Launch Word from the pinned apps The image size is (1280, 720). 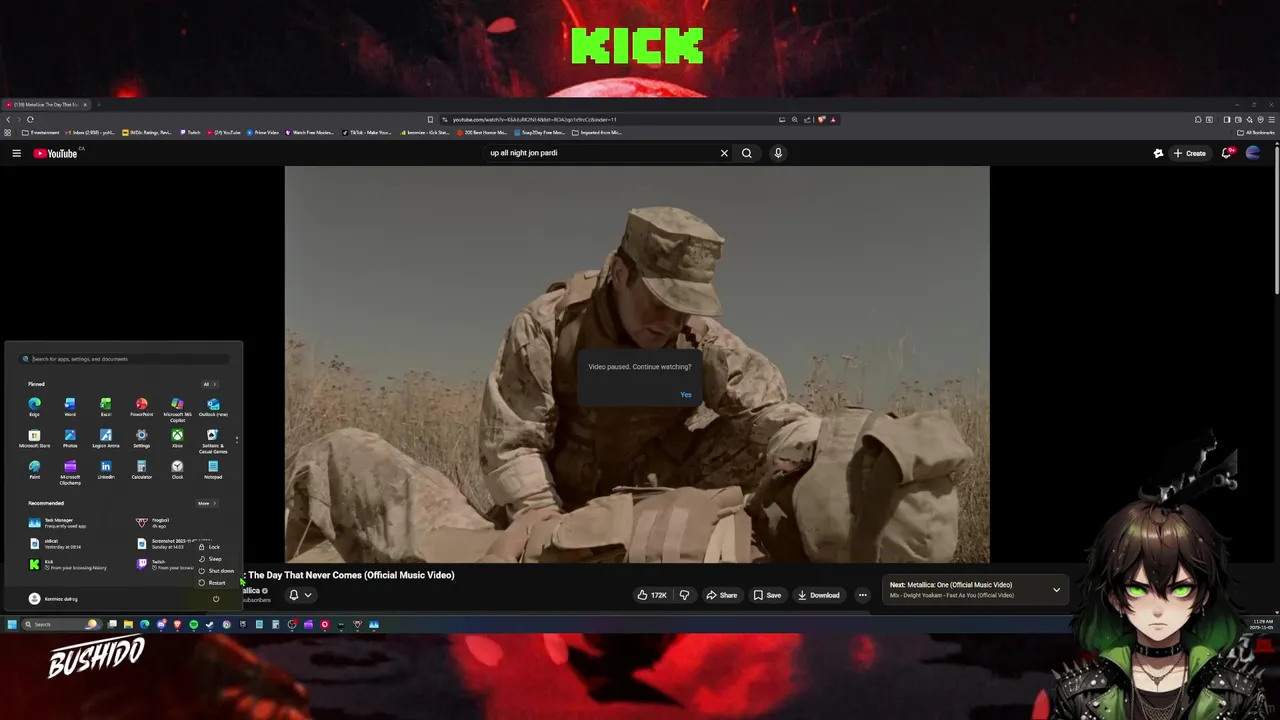[70, 407]
